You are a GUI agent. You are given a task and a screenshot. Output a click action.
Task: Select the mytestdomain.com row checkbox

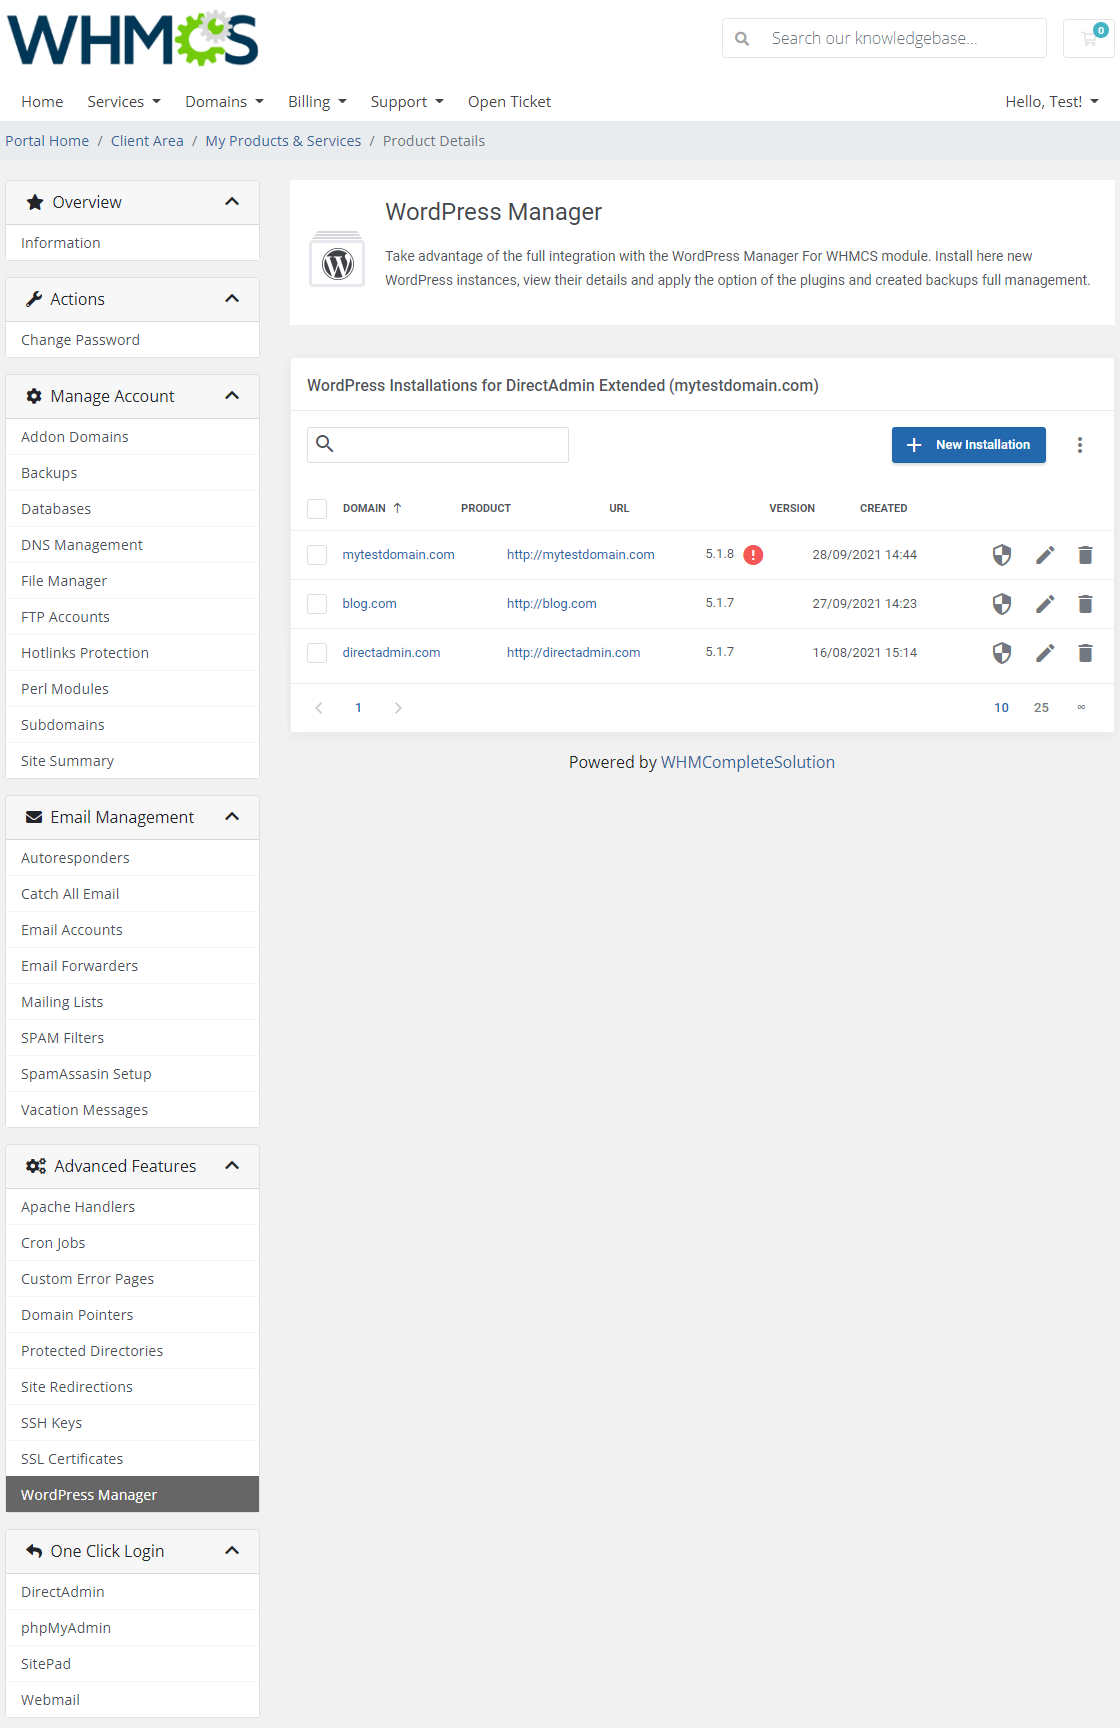click(317, 555)
